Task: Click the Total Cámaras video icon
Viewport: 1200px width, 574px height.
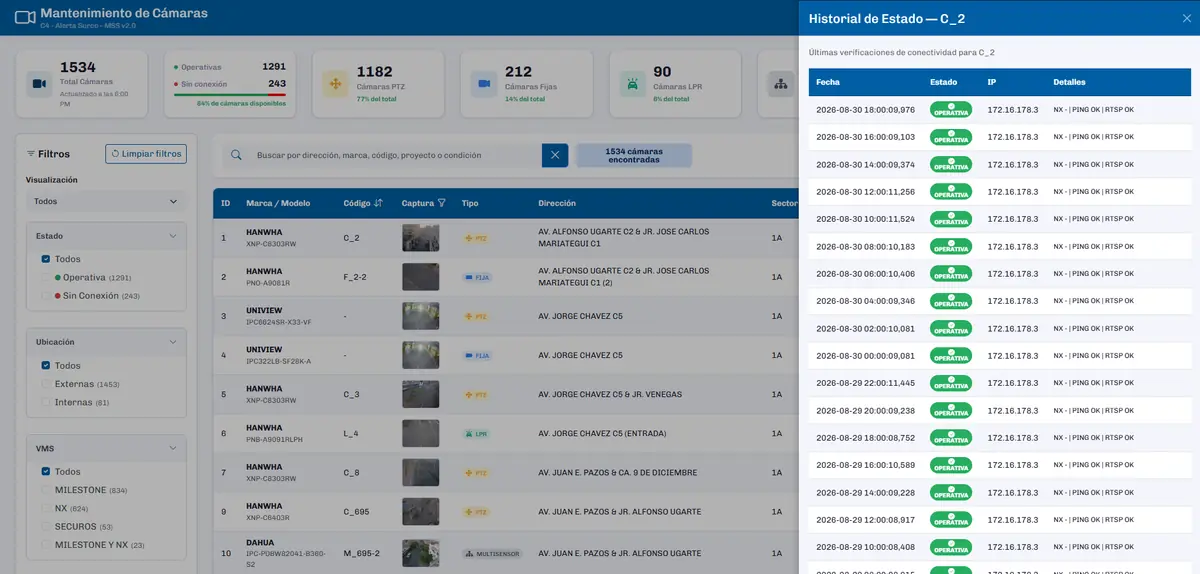Action: 40,84
